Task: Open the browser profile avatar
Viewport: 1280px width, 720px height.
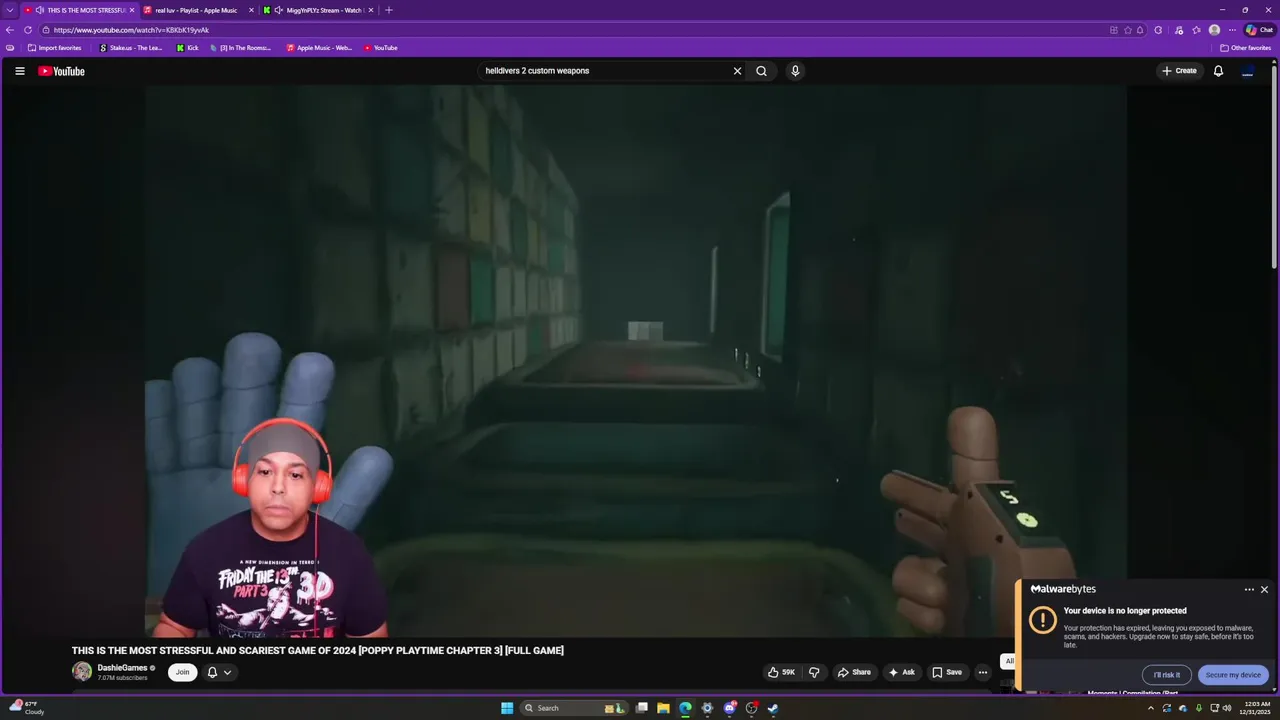Action: [x=1214, y=30]
